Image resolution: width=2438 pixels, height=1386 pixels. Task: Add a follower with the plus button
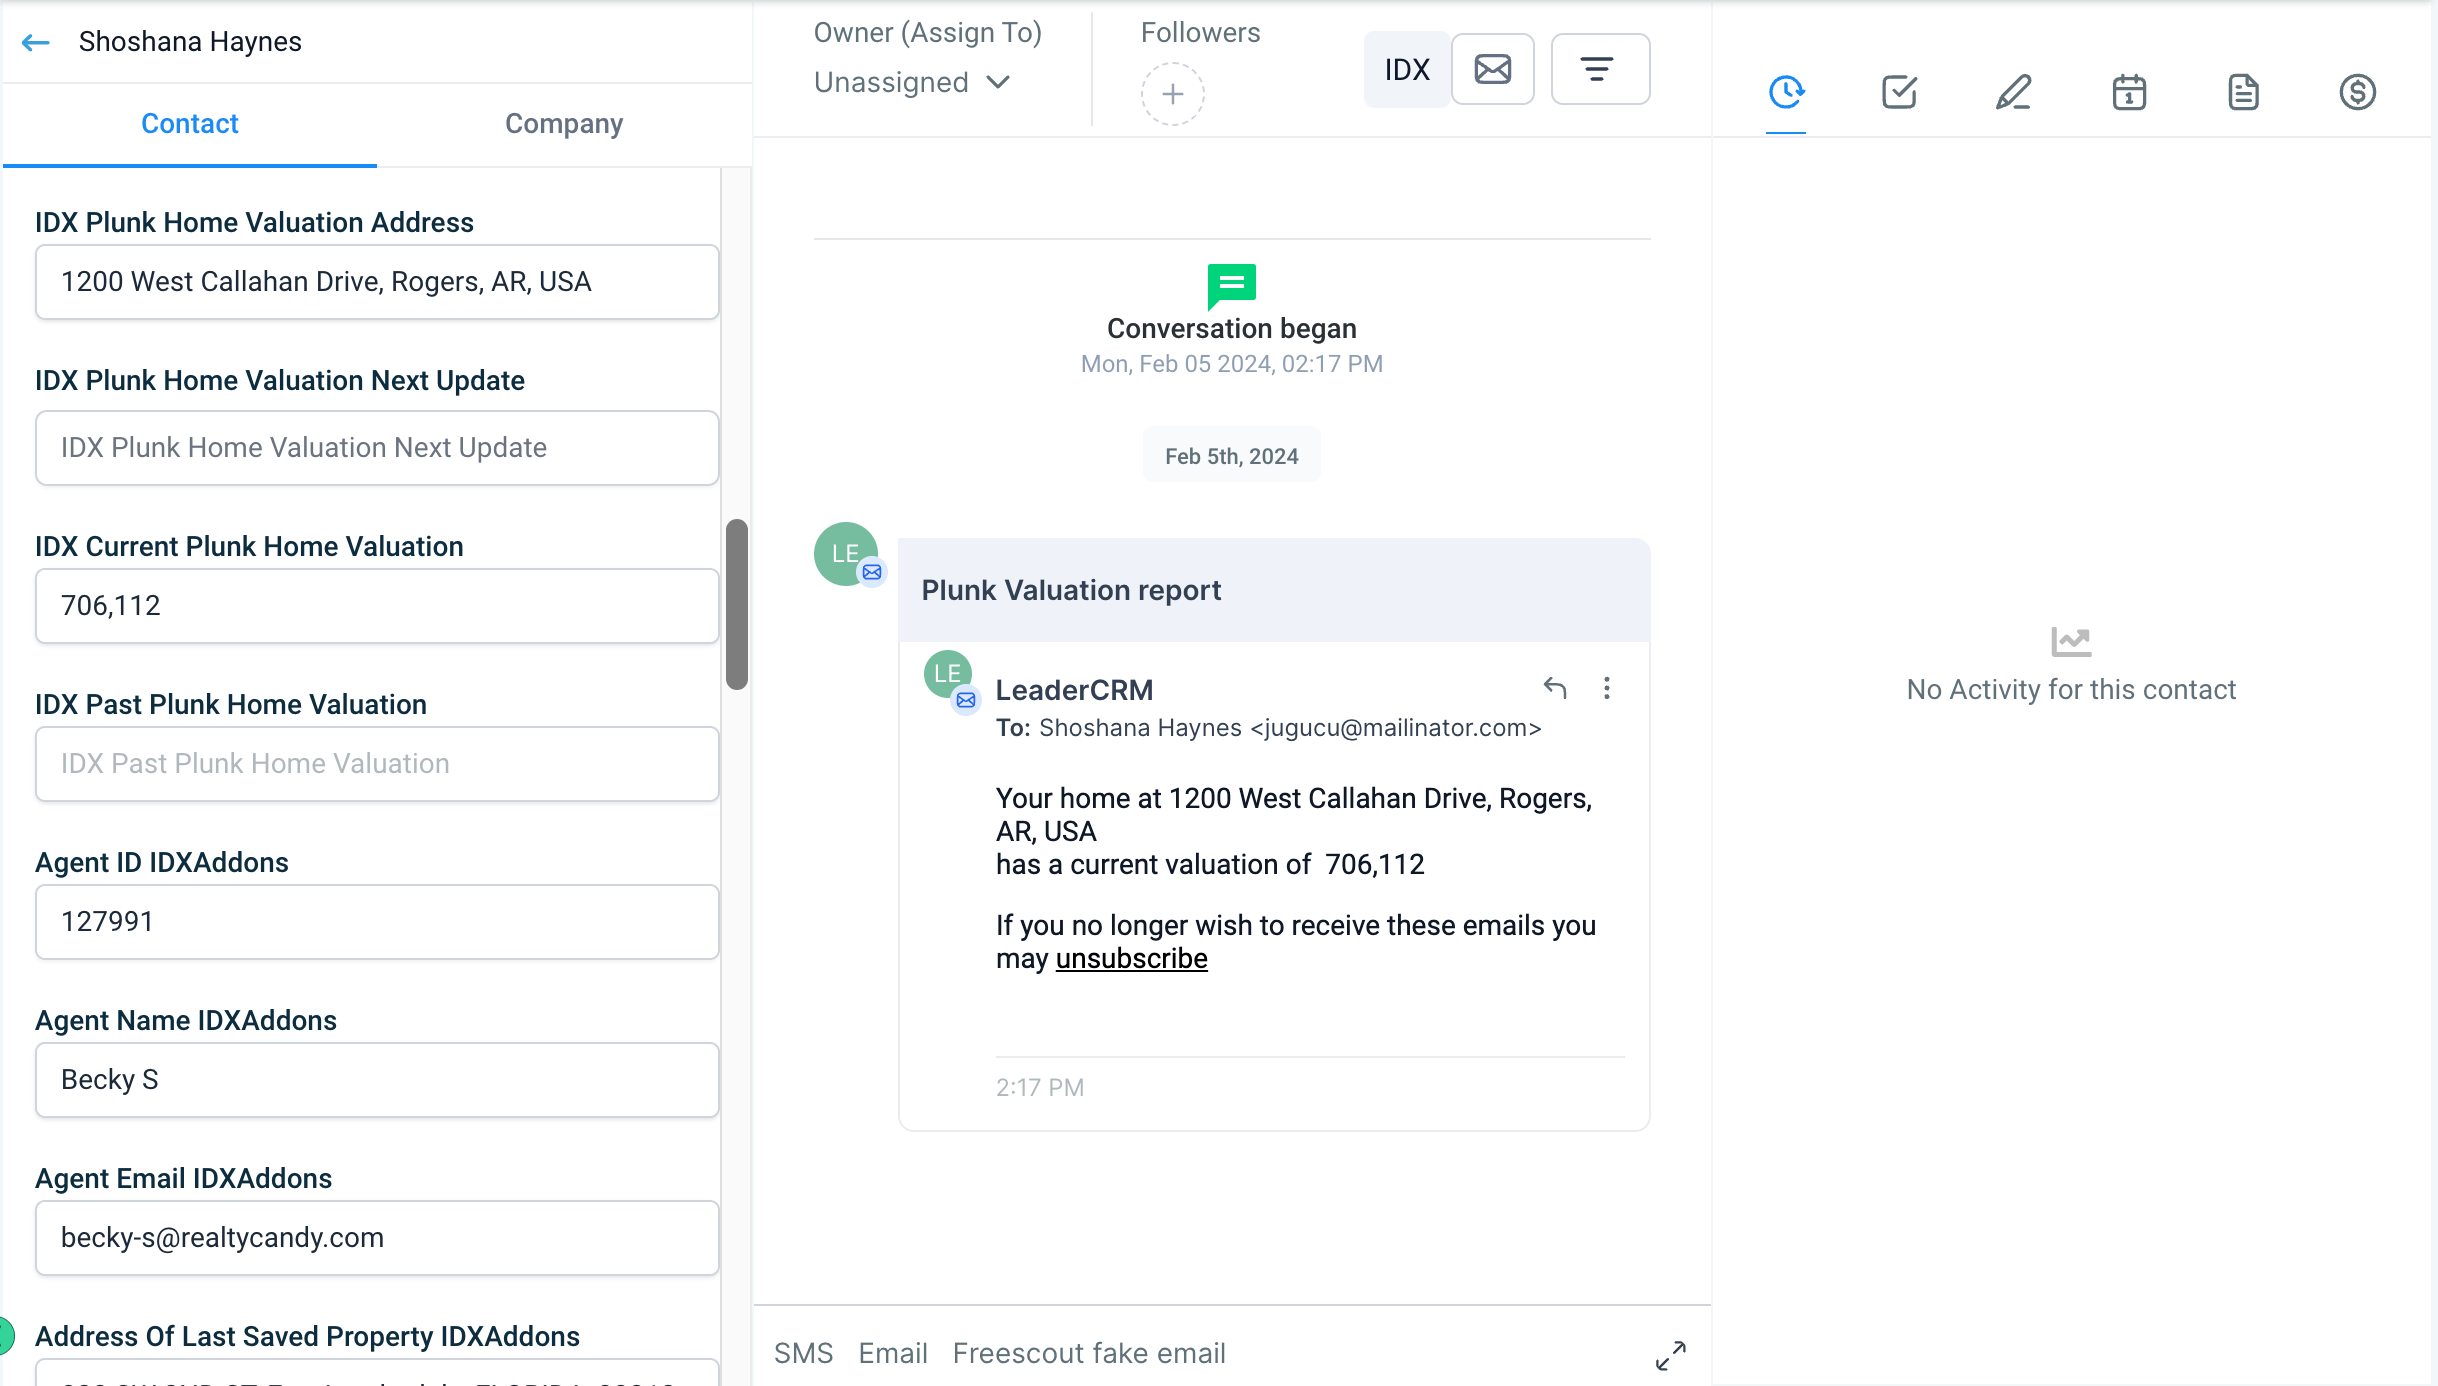(x=1172, y=94)
